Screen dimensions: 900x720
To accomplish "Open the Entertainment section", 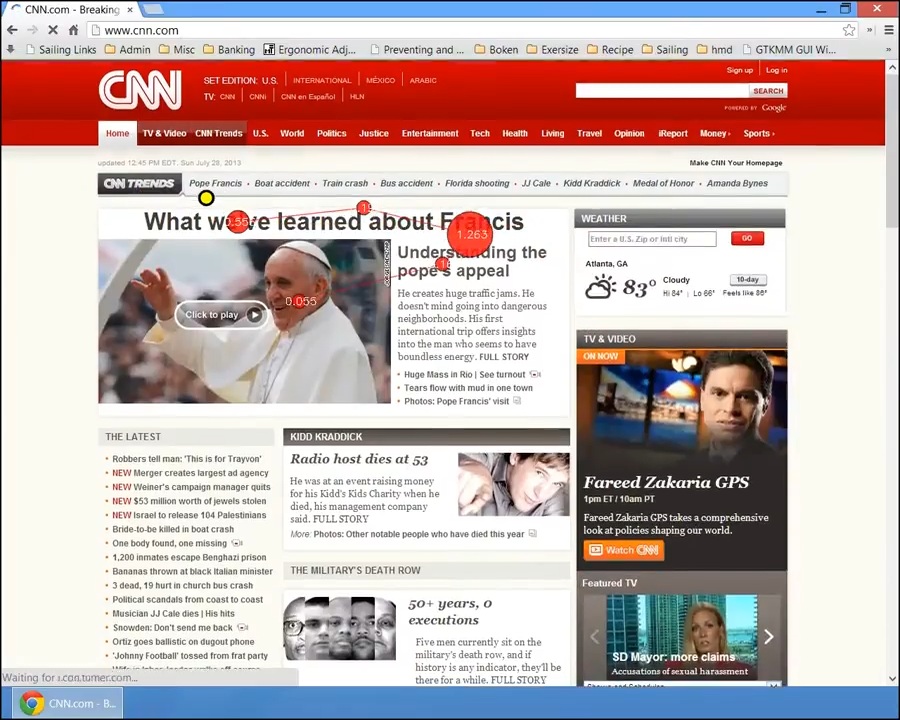I will [x=430, y=133].
